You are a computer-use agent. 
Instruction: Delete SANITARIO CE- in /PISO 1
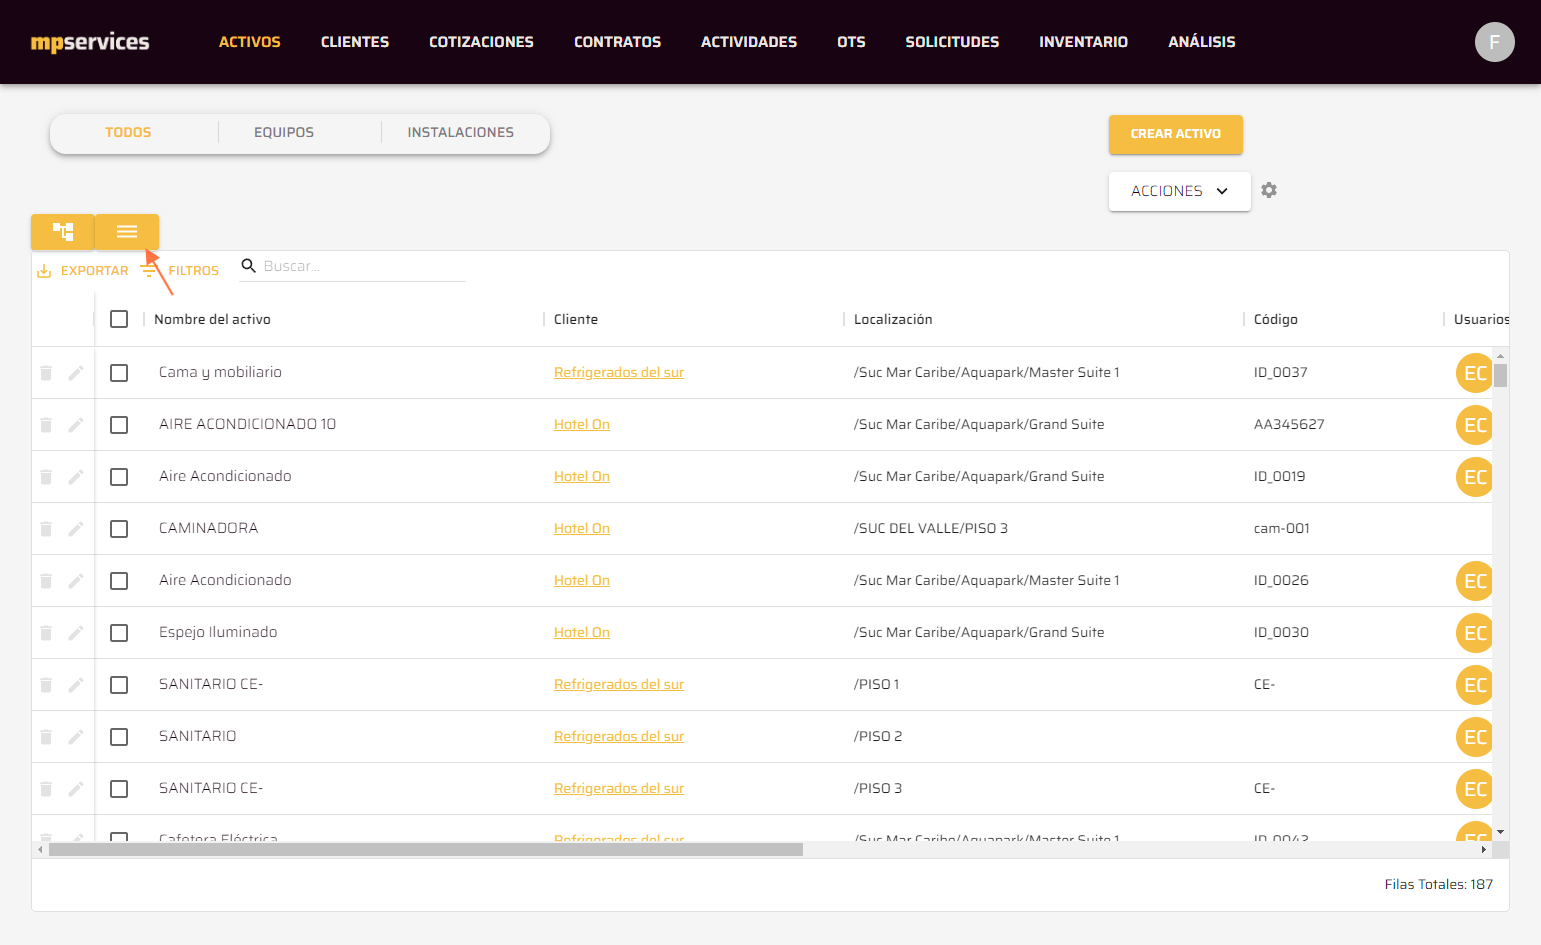pos(46,685)
